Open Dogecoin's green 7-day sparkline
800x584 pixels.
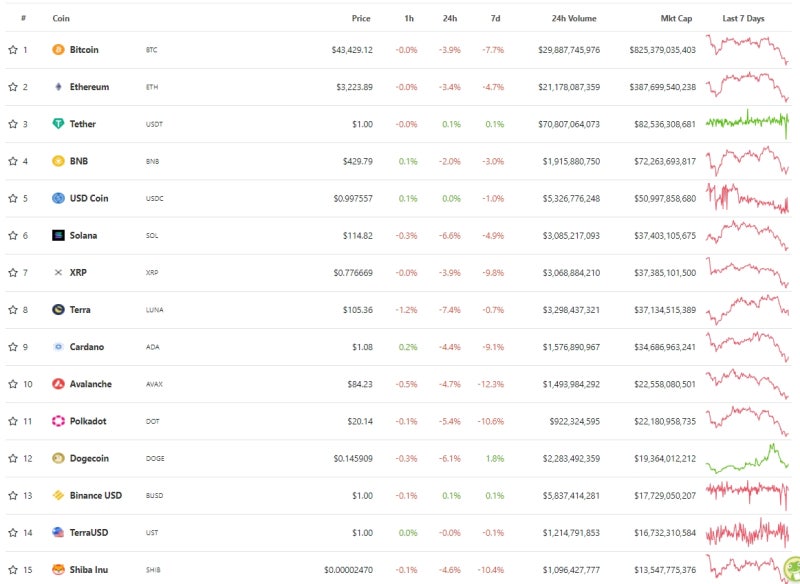click(747, 458)
